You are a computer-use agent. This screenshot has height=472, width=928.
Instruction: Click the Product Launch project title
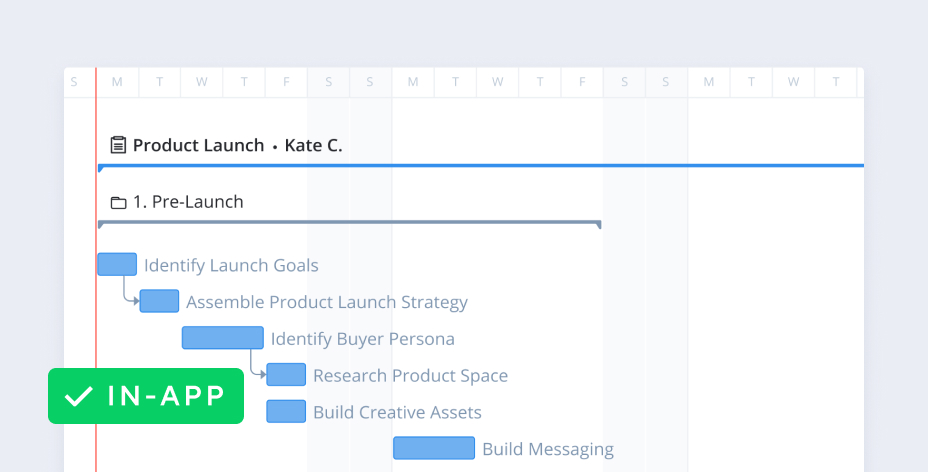coord(198,145)
